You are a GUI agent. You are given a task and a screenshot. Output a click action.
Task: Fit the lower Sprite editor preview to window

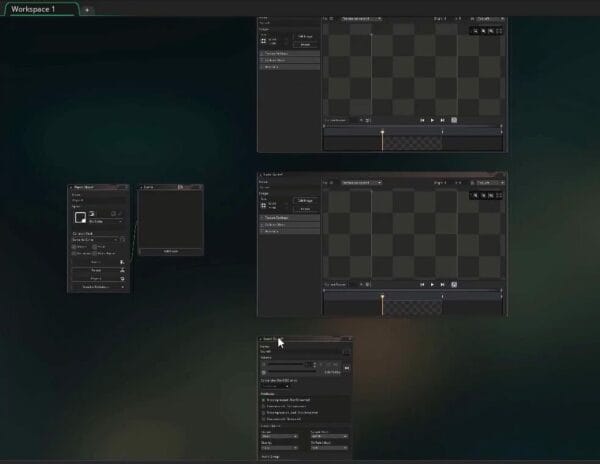click(x=499, y=195)
